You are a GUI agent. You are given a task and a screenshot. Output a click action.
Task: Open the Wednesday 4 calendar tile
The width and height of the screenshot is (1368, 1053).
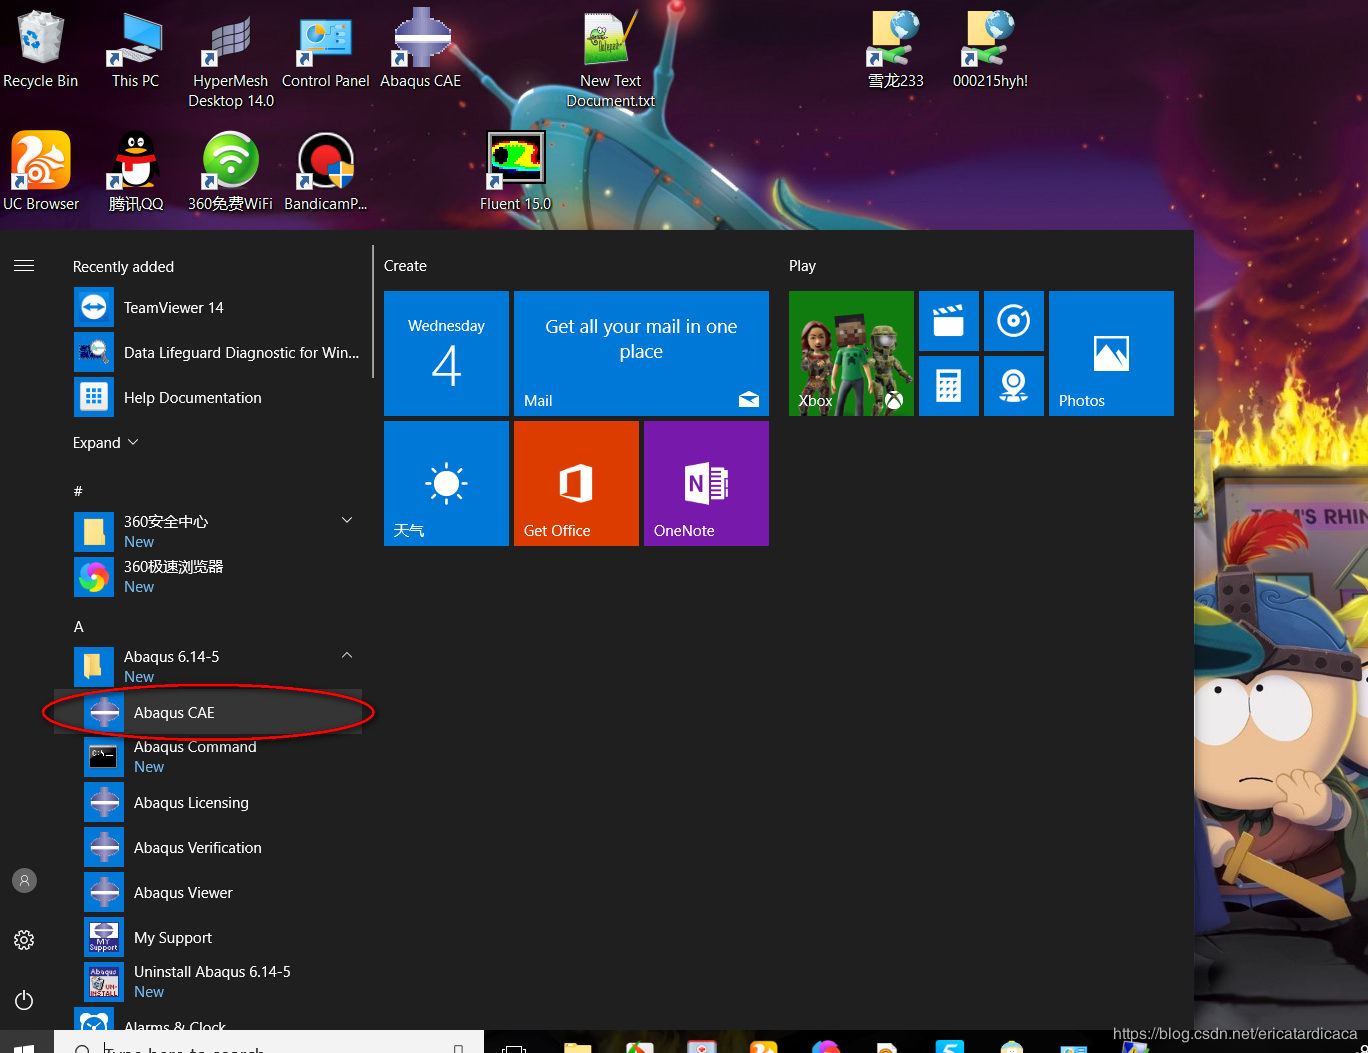coord(446,353)
